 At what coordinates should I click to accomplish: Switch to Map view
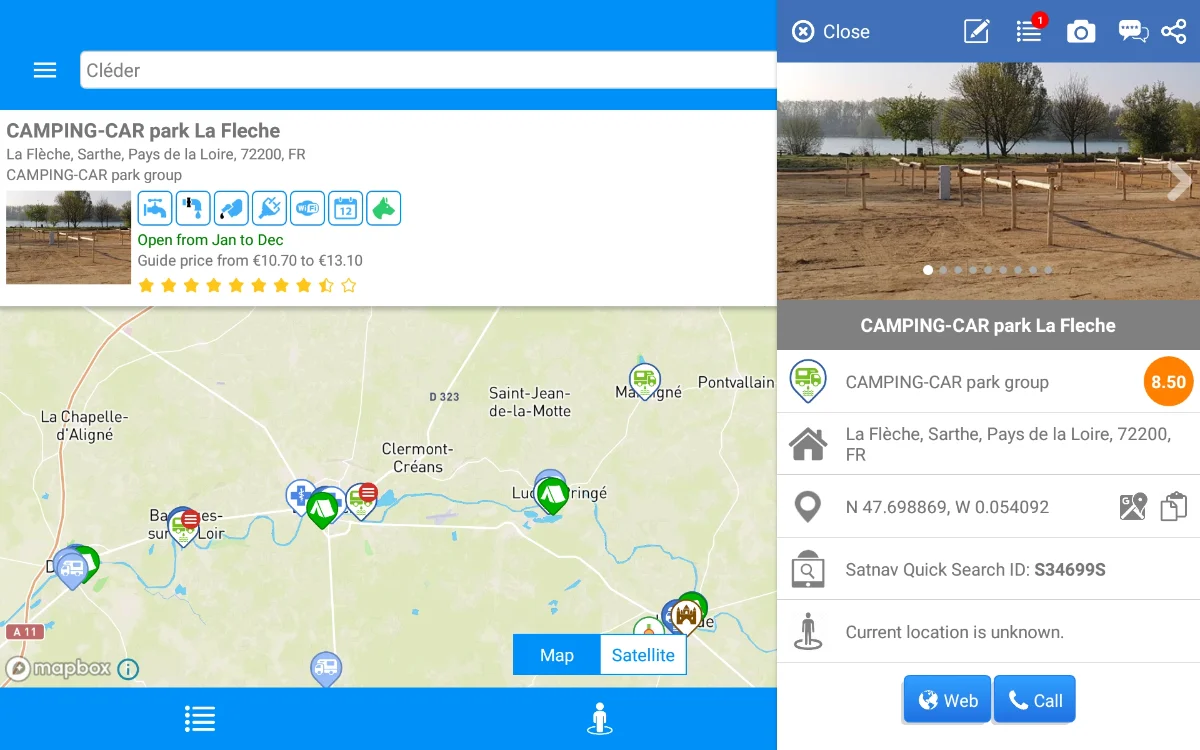click(x=557, y=655)
